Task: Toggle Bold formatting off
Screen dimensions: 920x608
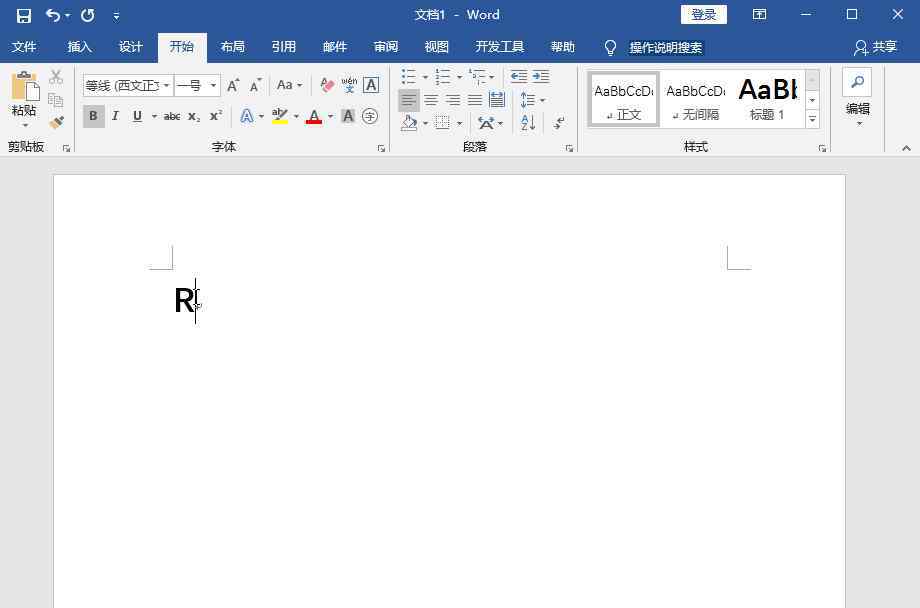Action: [93, 116]
